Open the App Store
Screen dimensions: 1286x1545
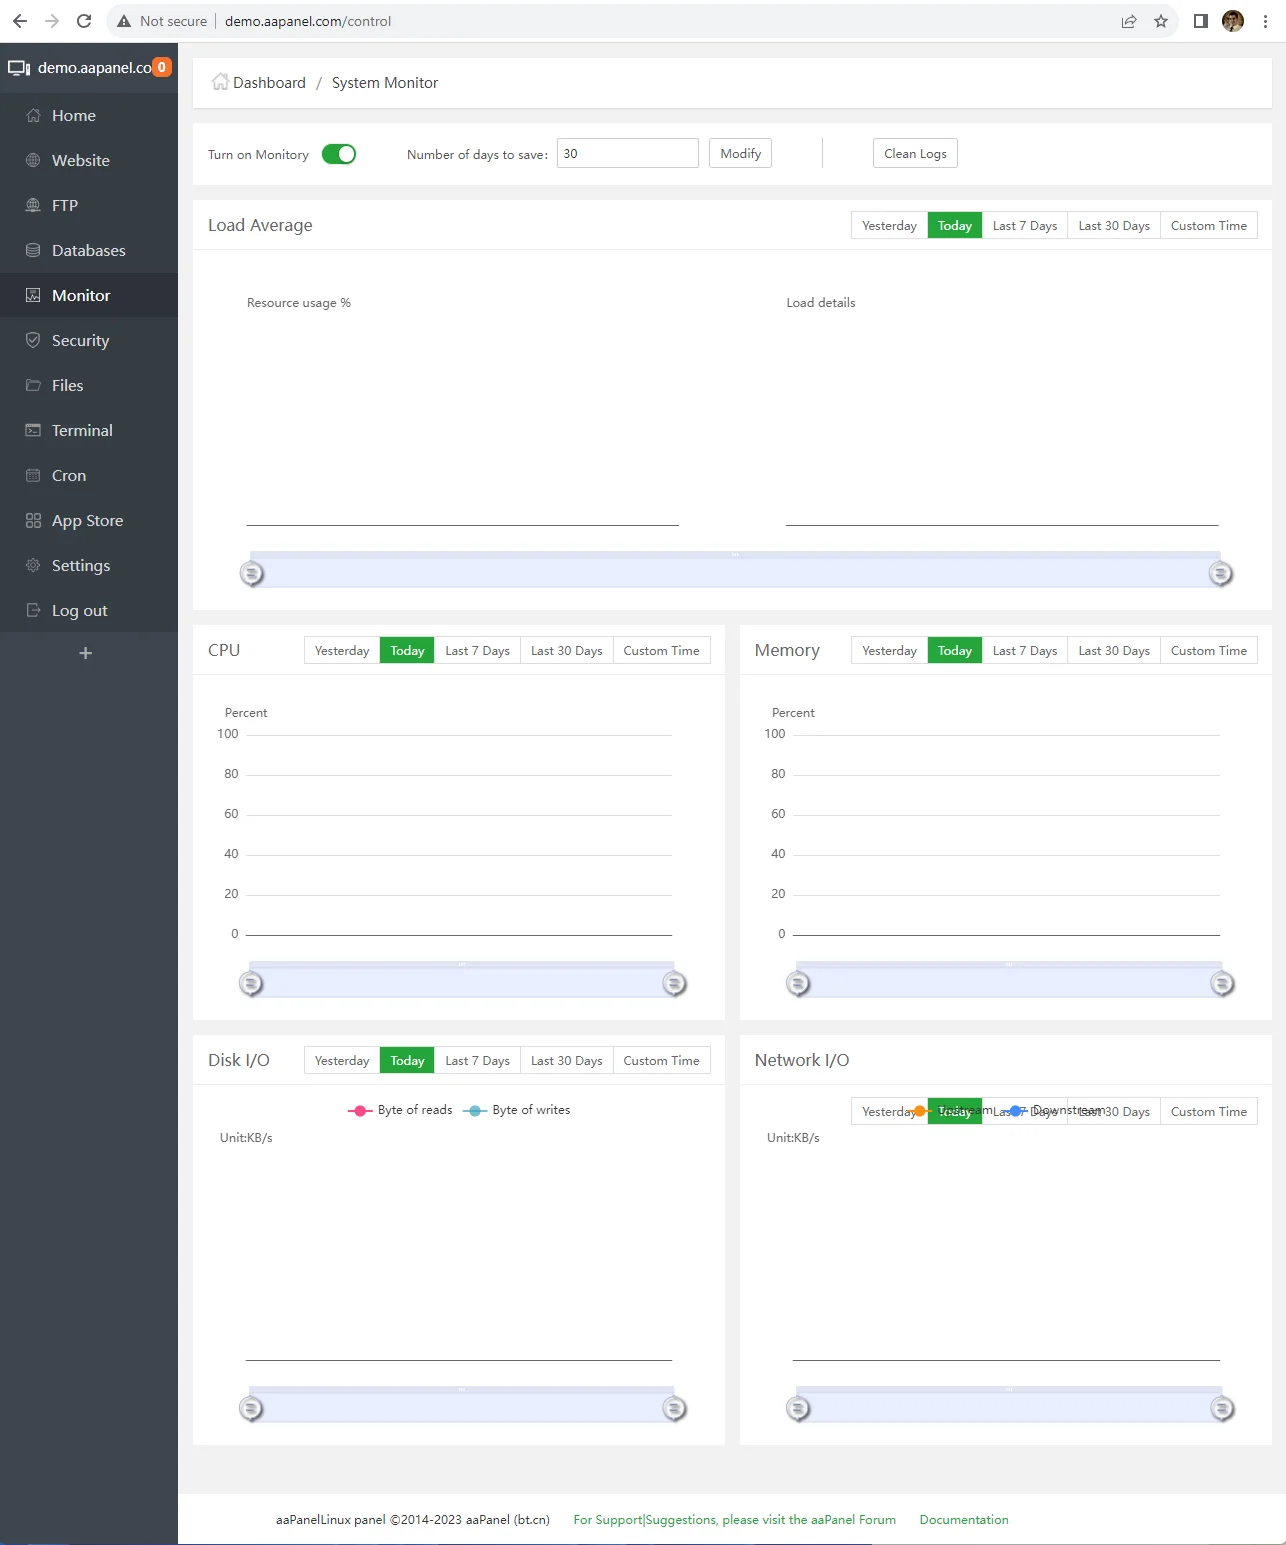88,520
